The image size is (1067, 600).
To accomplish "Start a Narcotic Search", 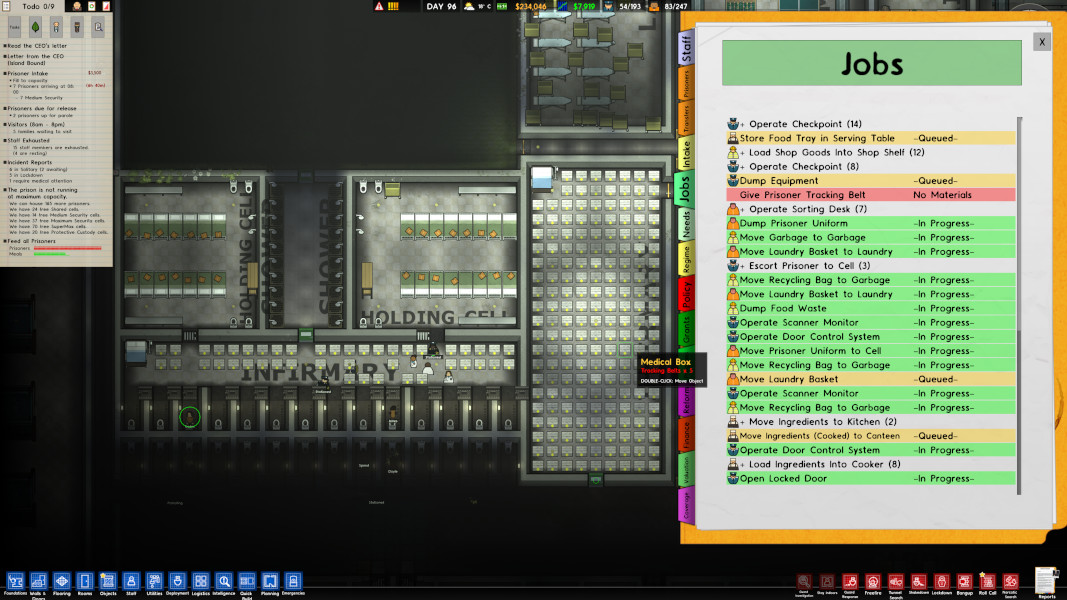I will click(x=1011, y=582).
